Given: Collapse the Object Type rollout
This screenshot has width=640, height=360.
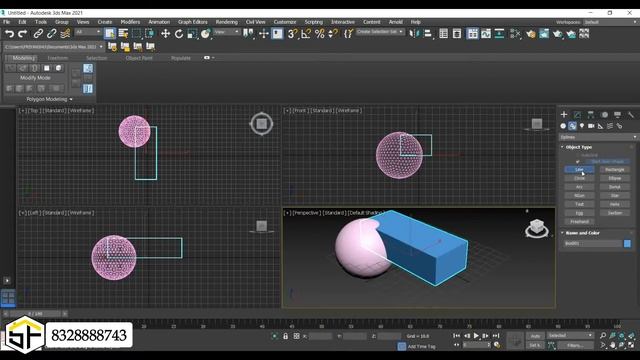Looking at the screenshot, I should coord(578,147).
